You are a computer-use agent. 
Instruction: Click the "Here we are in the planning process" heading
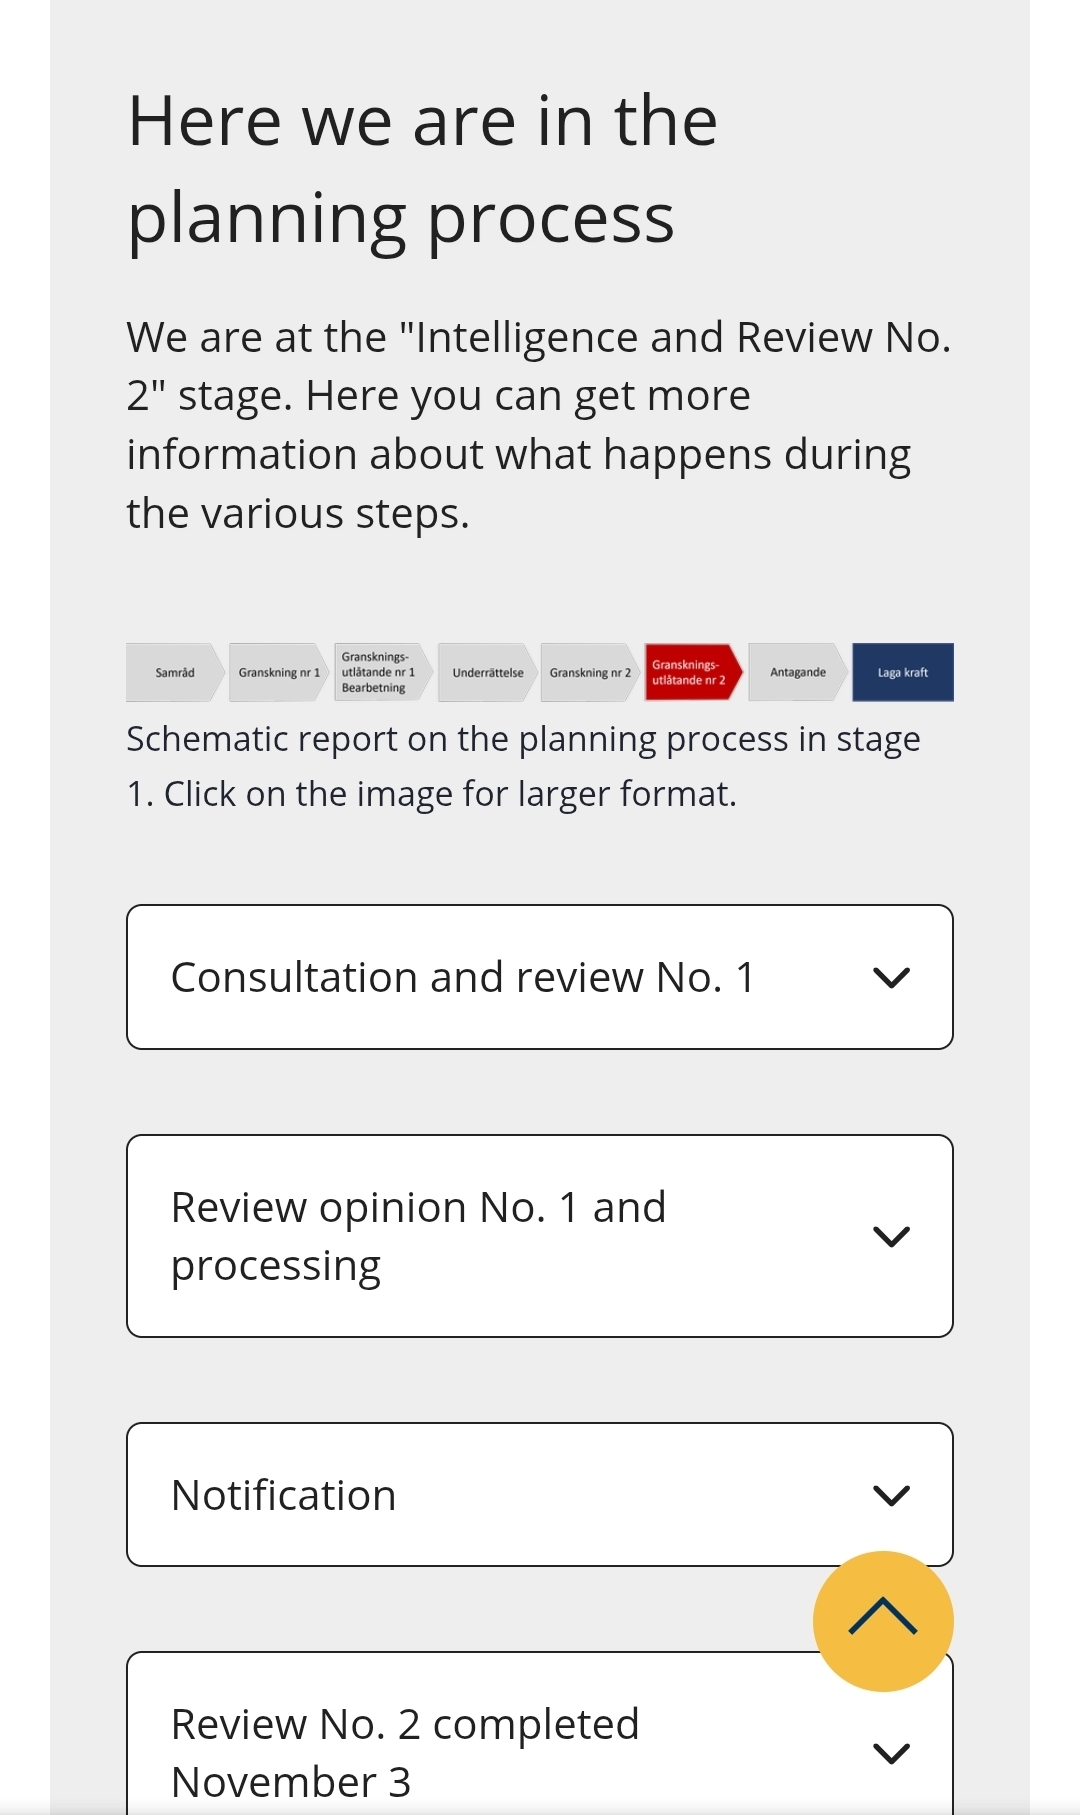click(422, 169)
